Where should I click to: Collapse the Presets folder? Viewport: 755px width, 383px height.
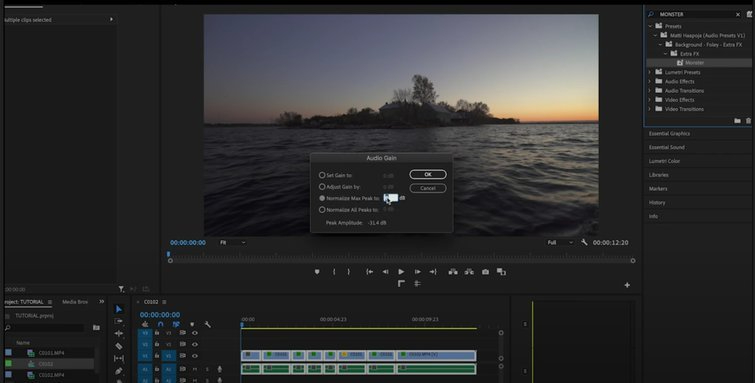[x=650, y=26]
